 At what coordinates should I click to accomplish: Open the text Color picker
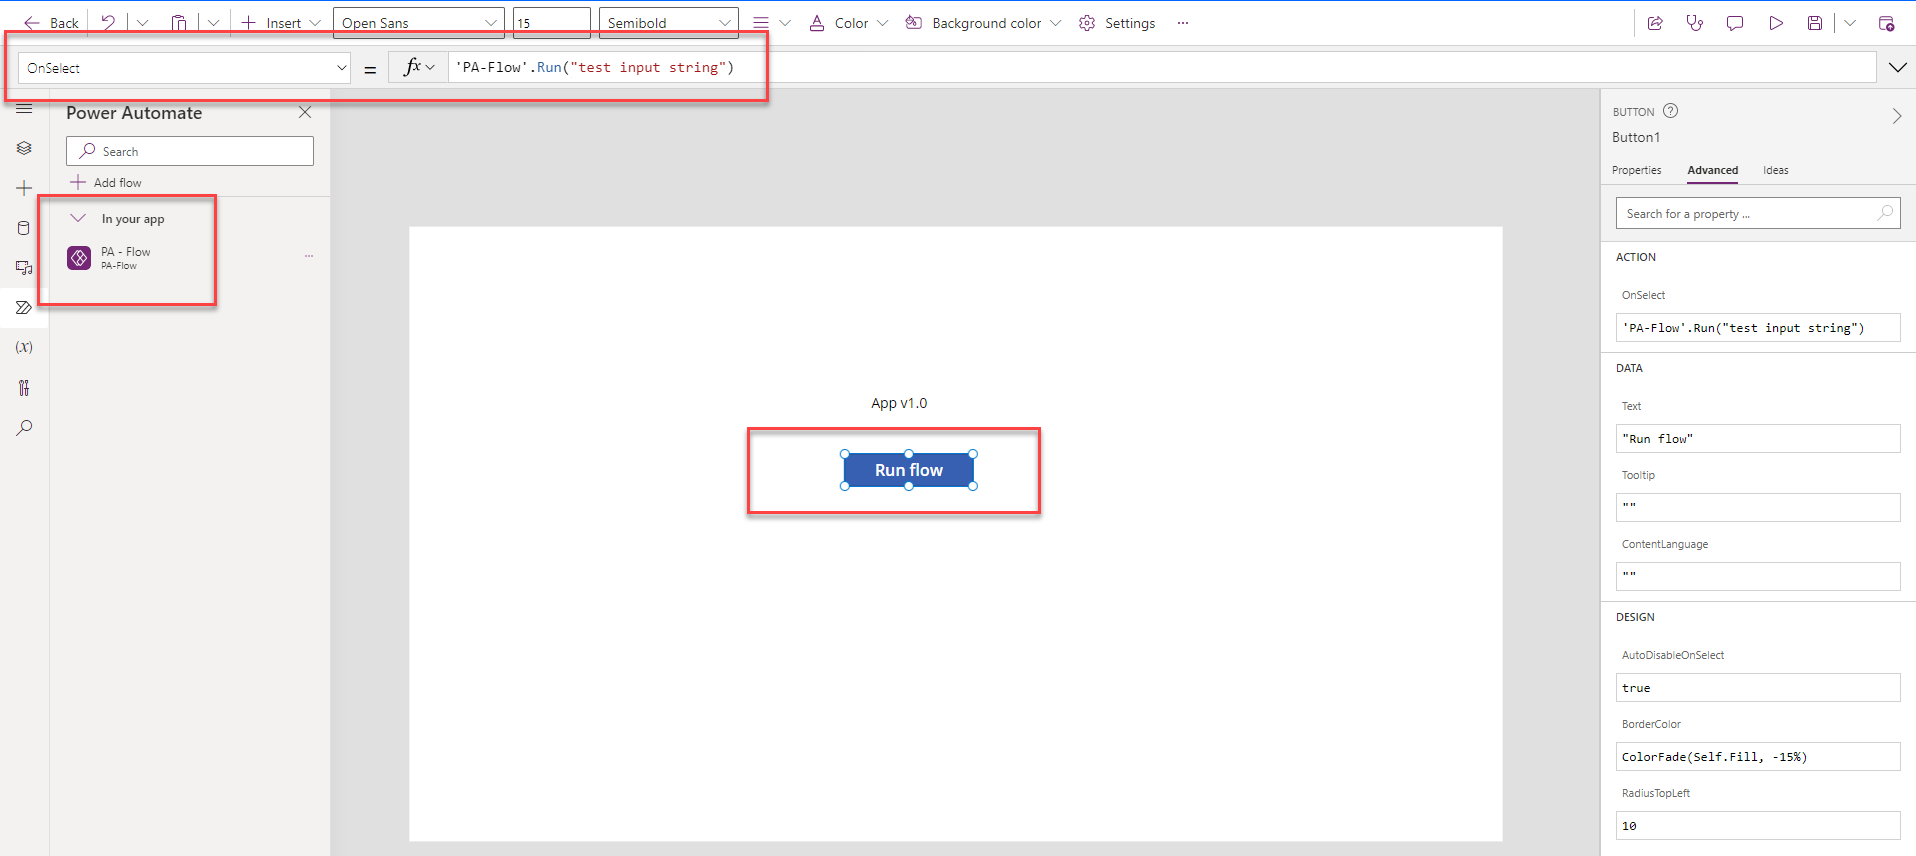pos(848,23)
